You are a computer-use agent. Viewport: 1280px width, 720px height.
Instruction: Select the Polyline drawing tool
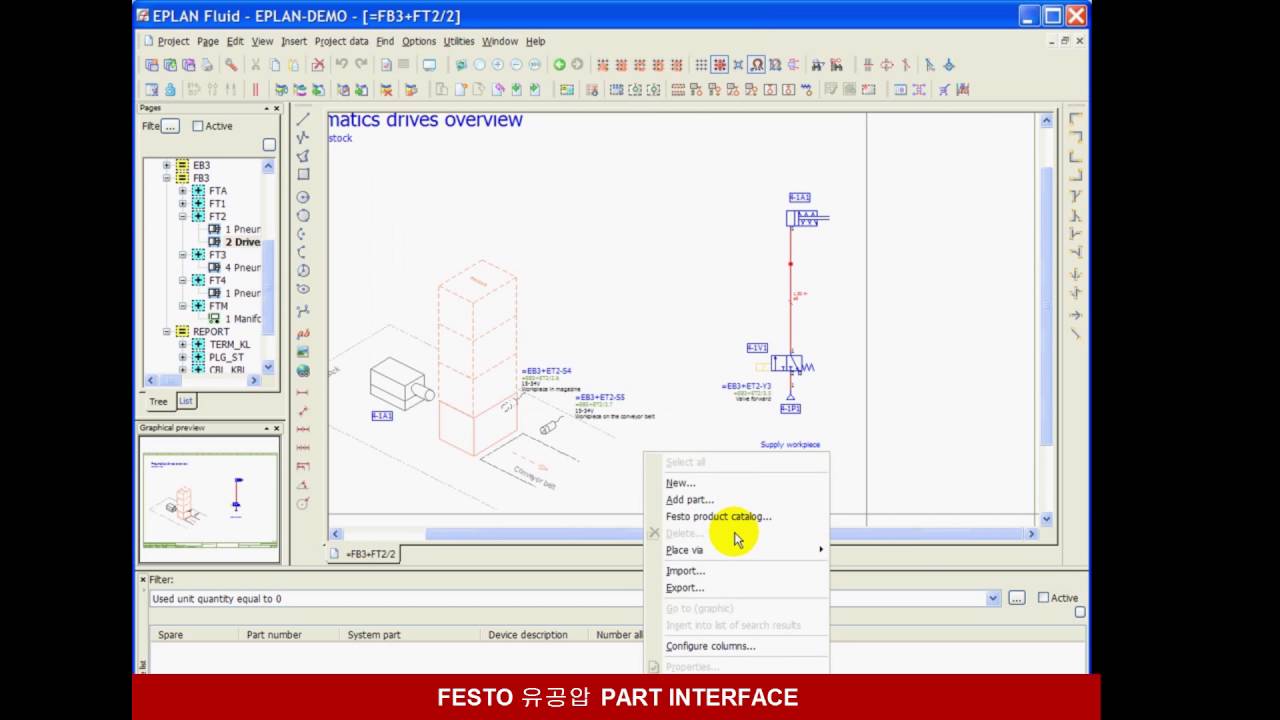[x=303, y=137]
